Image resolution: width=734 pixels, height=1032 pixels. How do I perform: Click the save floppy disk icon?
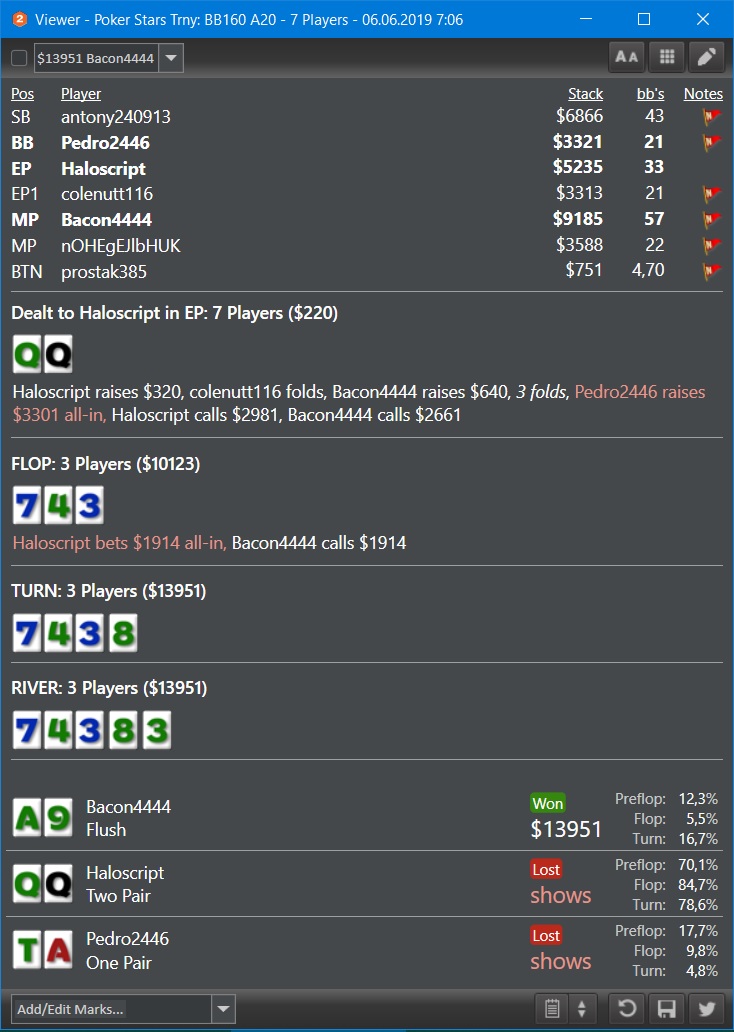(x=667, y=1008)
